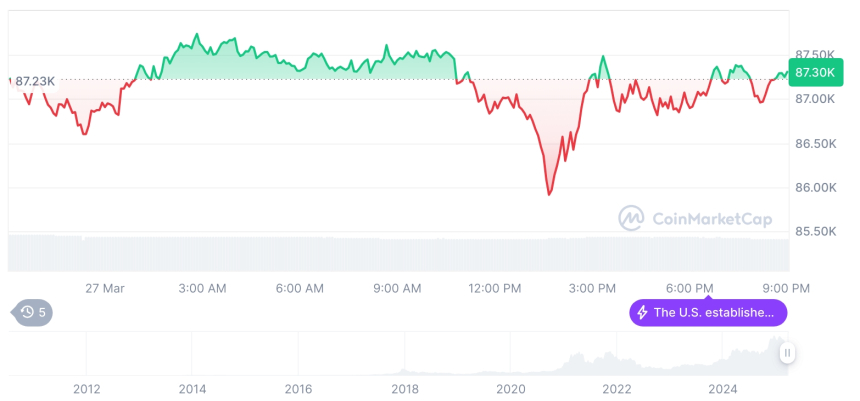860x401 pixels.
Task: Click the CoinMarketCap watermark text
Action: click(x=711, y=218)
